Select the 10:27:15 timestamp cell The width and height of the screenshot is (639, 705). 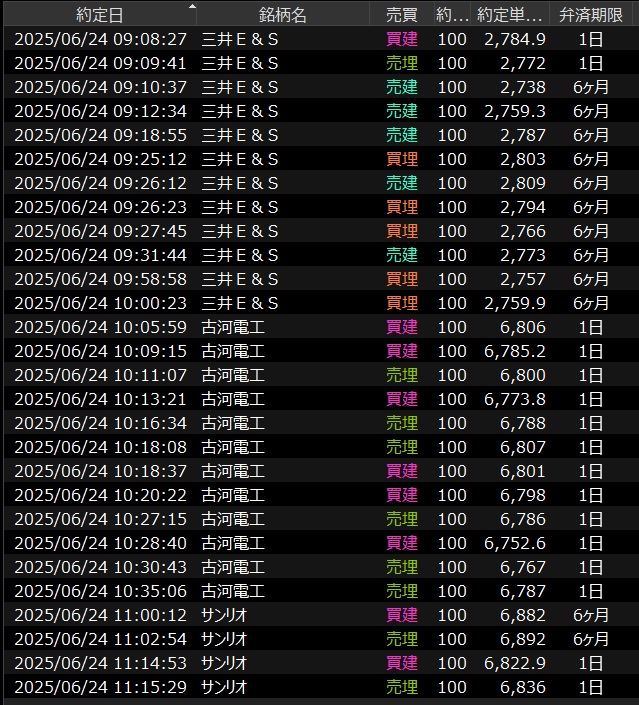pos(100,519)
